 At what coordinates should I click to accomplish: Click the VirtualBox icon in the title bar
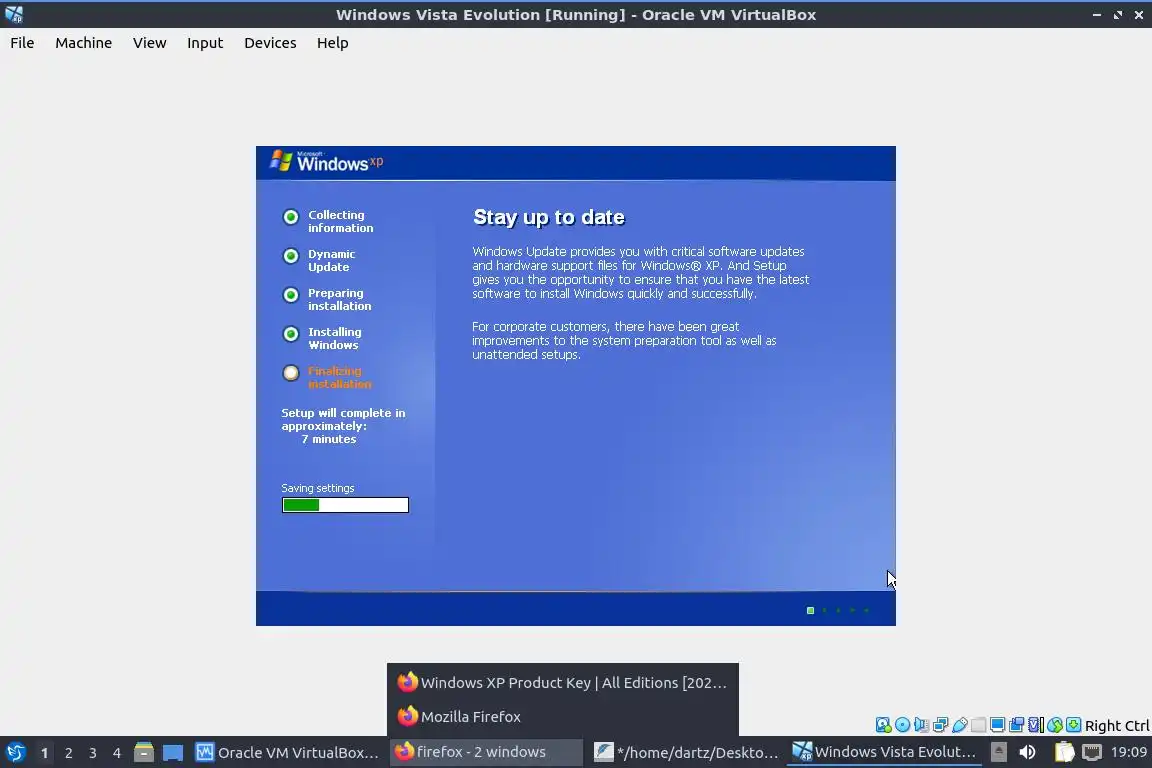(x=14, y=14)
